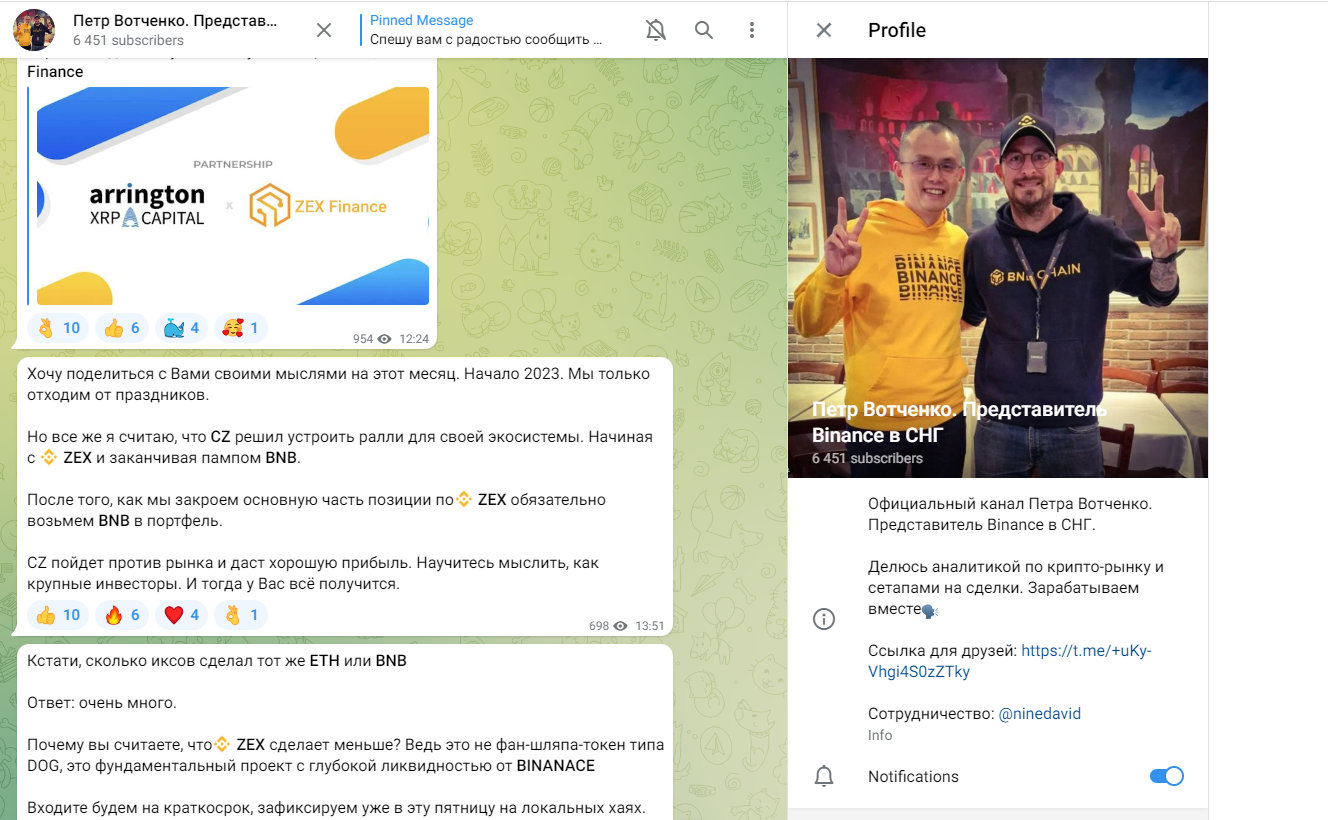This screenshot has width=1328, height=820.
Task: Toggle the Notifications switch
Action: [1166, 776]
